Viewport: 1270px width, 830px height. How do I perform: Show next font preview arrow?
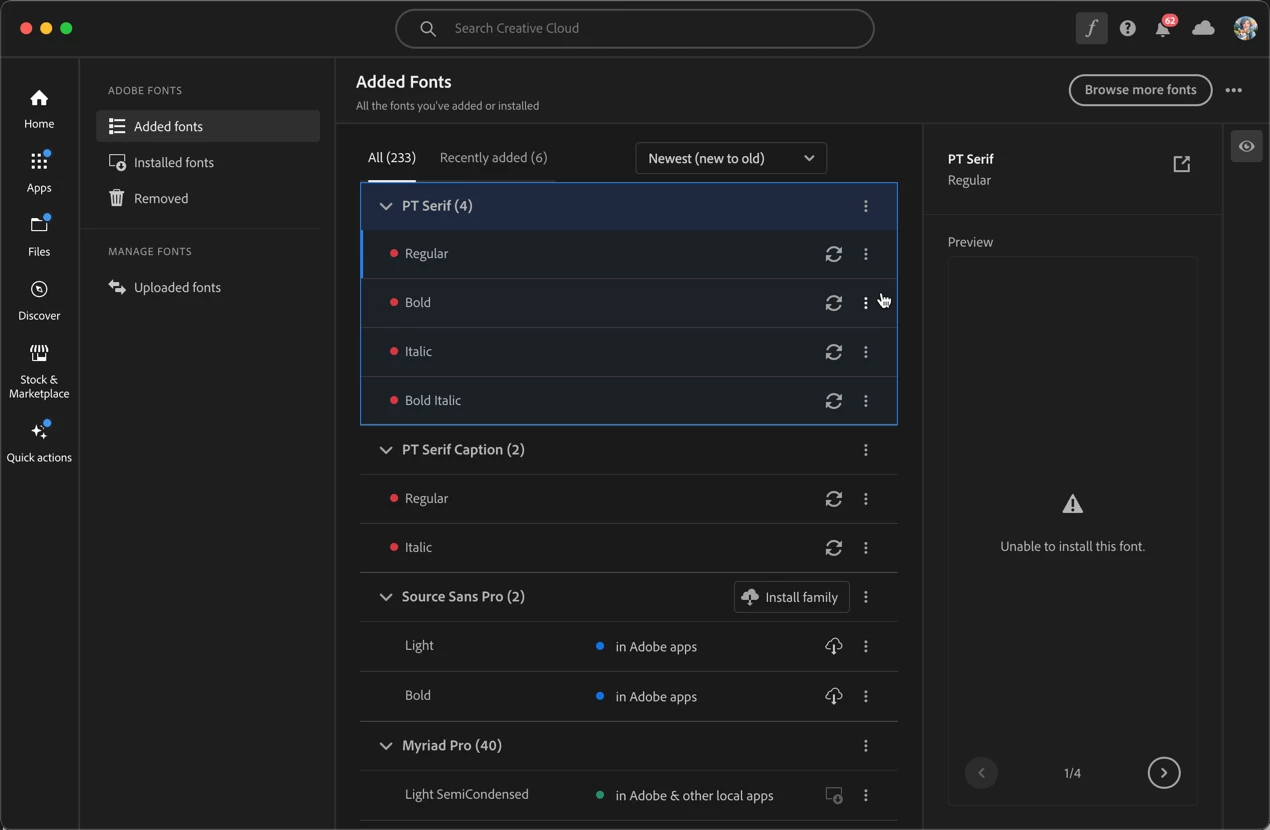pyautogui.click(x=1164, y=773)
